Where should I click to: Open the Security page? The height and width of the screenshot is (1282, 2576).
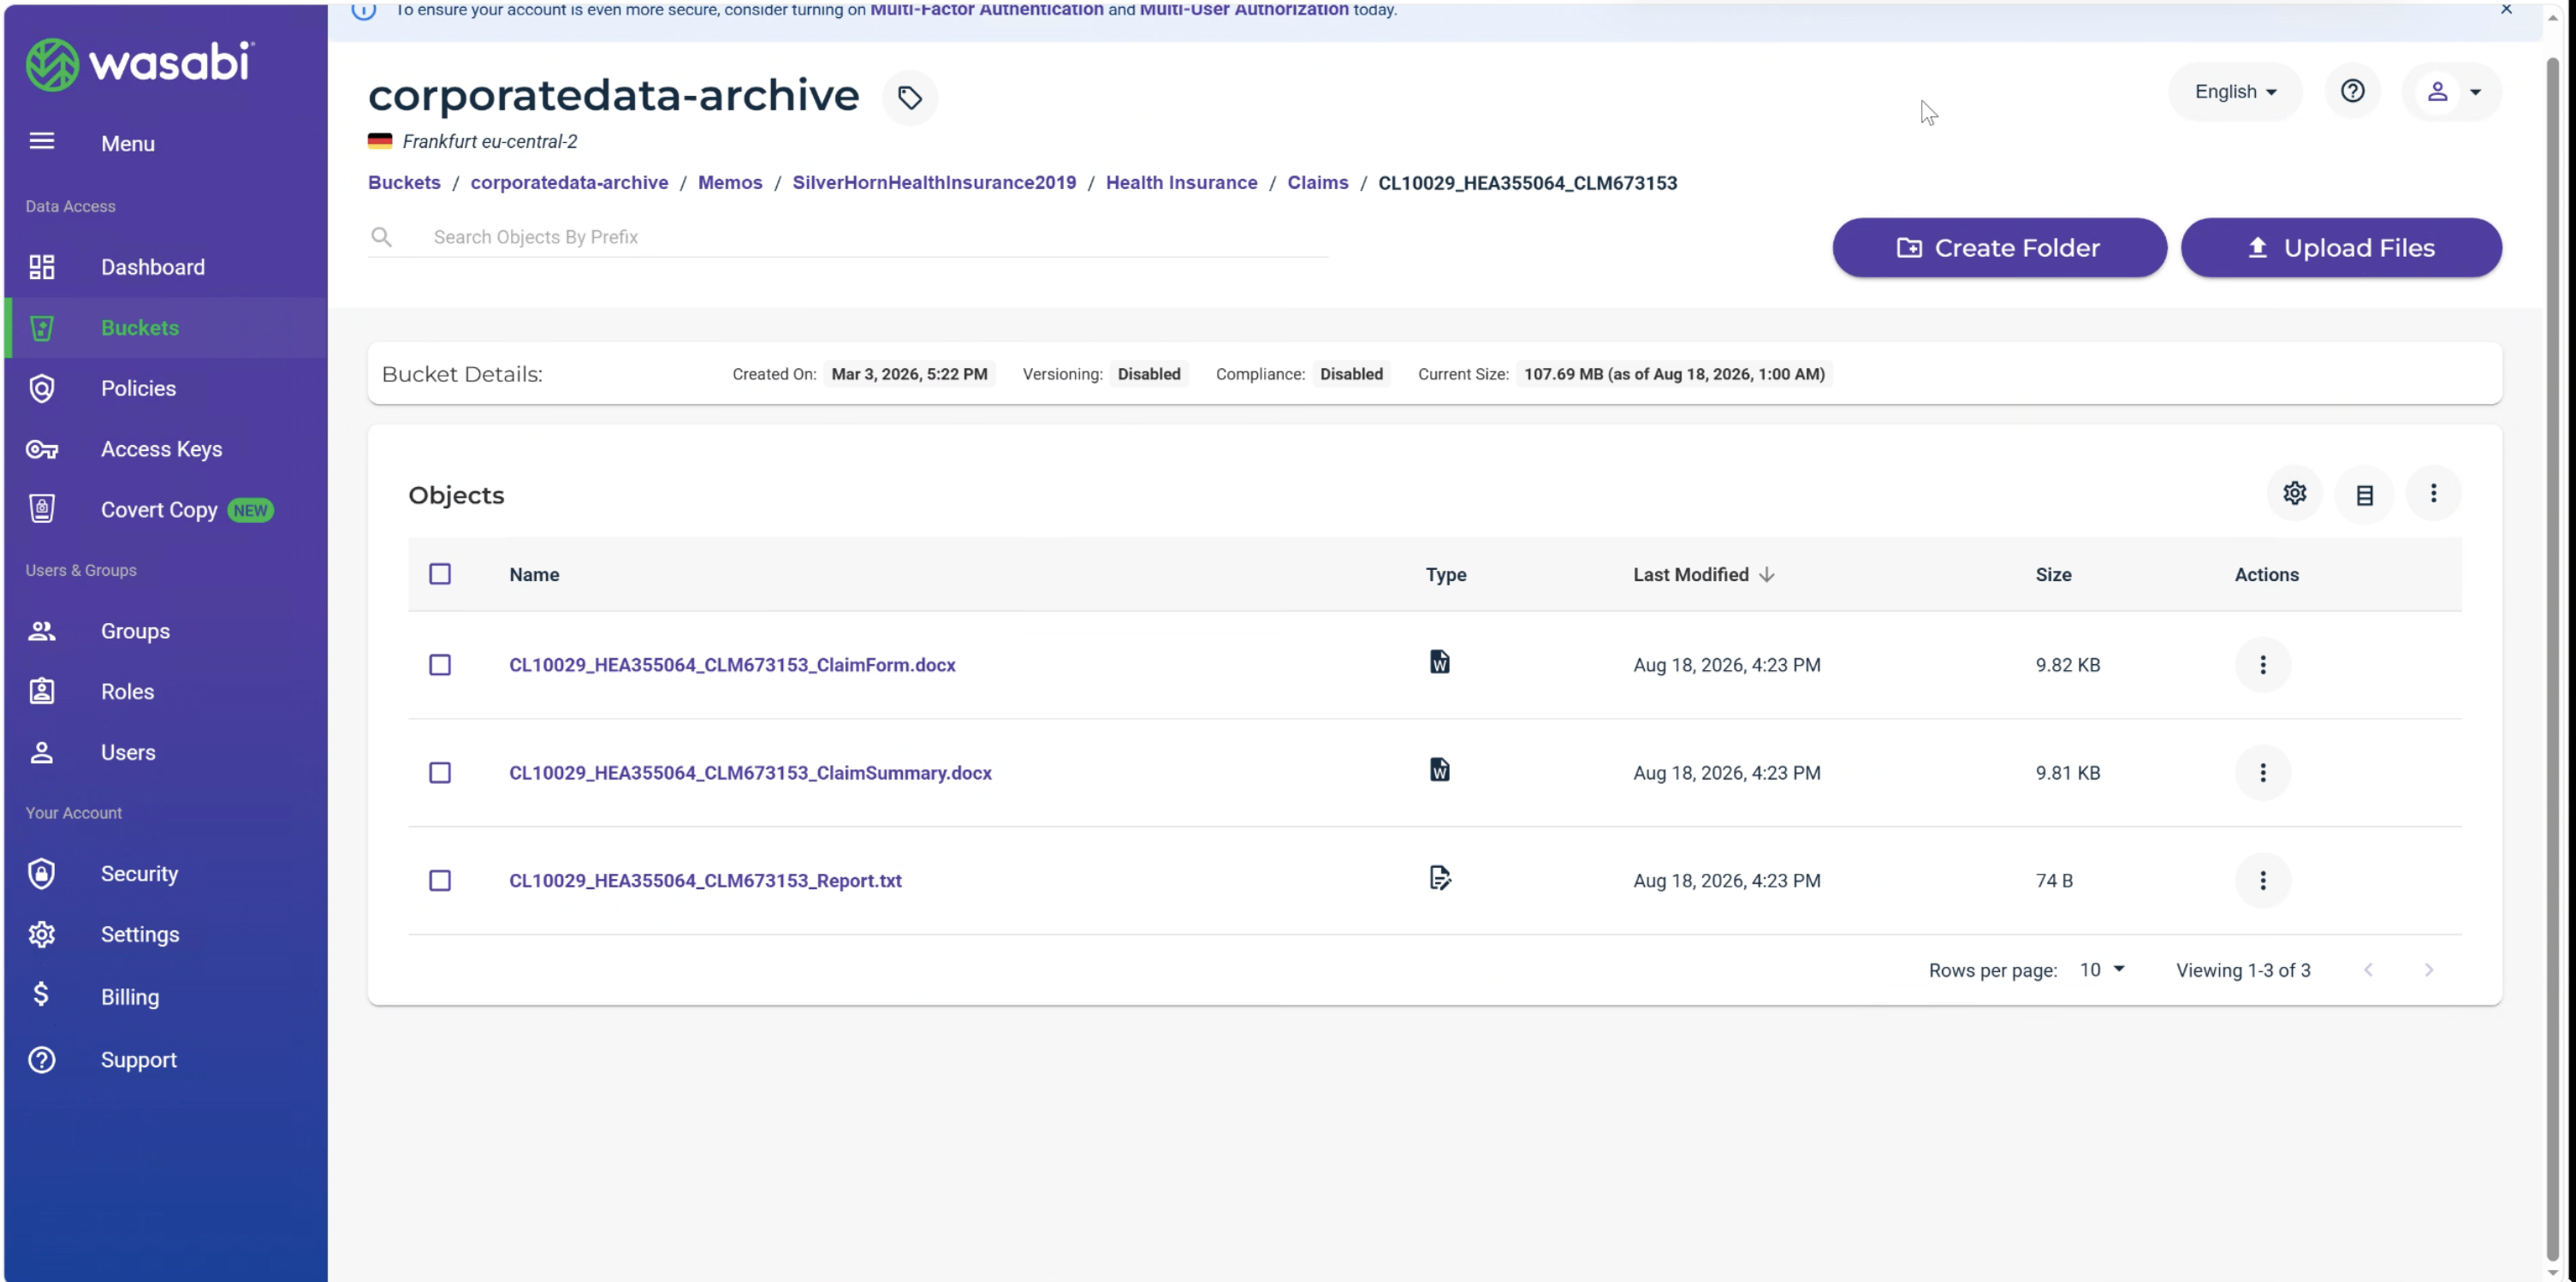click(x=139, y=873)
